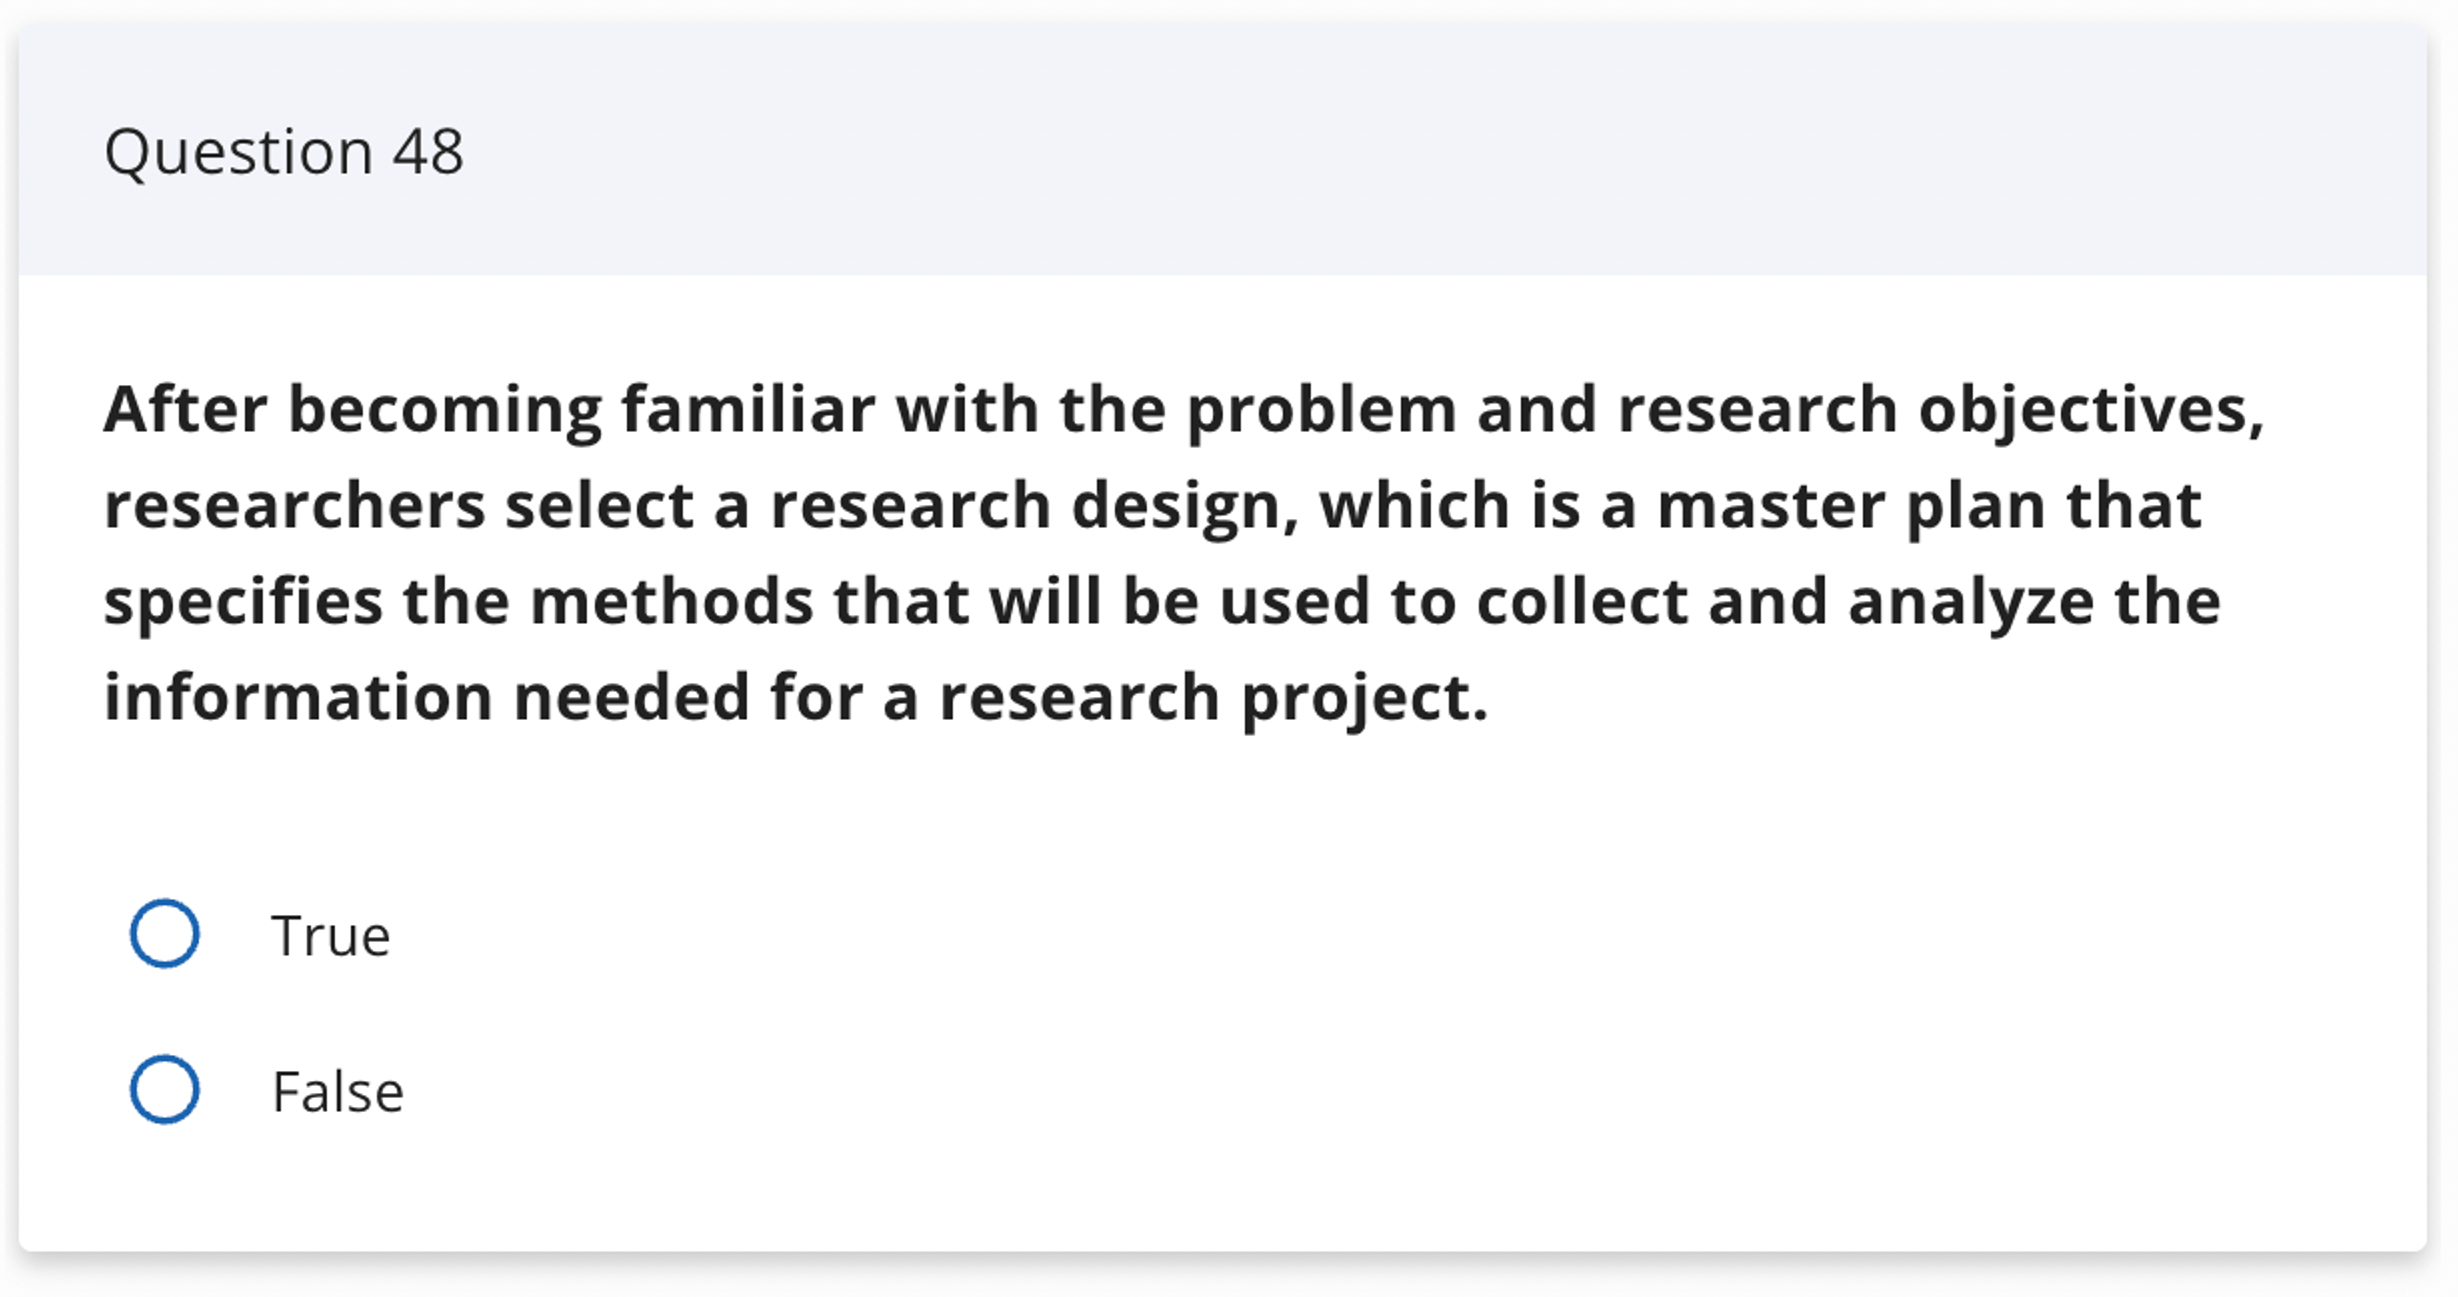Click the Question 48 header
Viewport: 2458px width, 1297px height.
(x=285, y=150)
